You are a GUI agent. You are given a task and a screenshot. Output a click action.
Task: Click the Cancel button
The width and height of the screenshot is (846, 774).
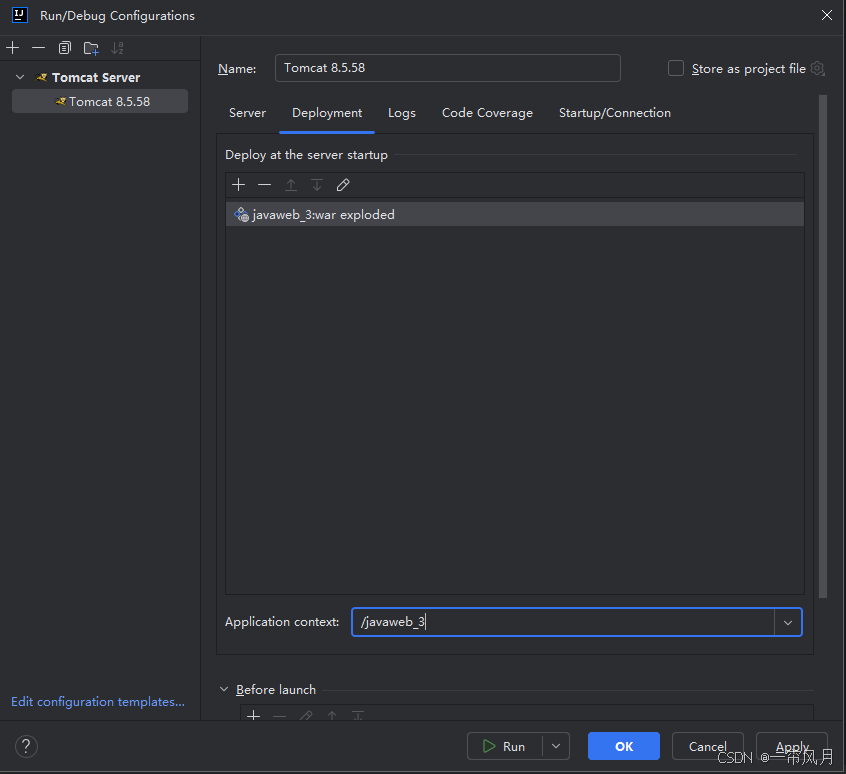tap(707, 746)
